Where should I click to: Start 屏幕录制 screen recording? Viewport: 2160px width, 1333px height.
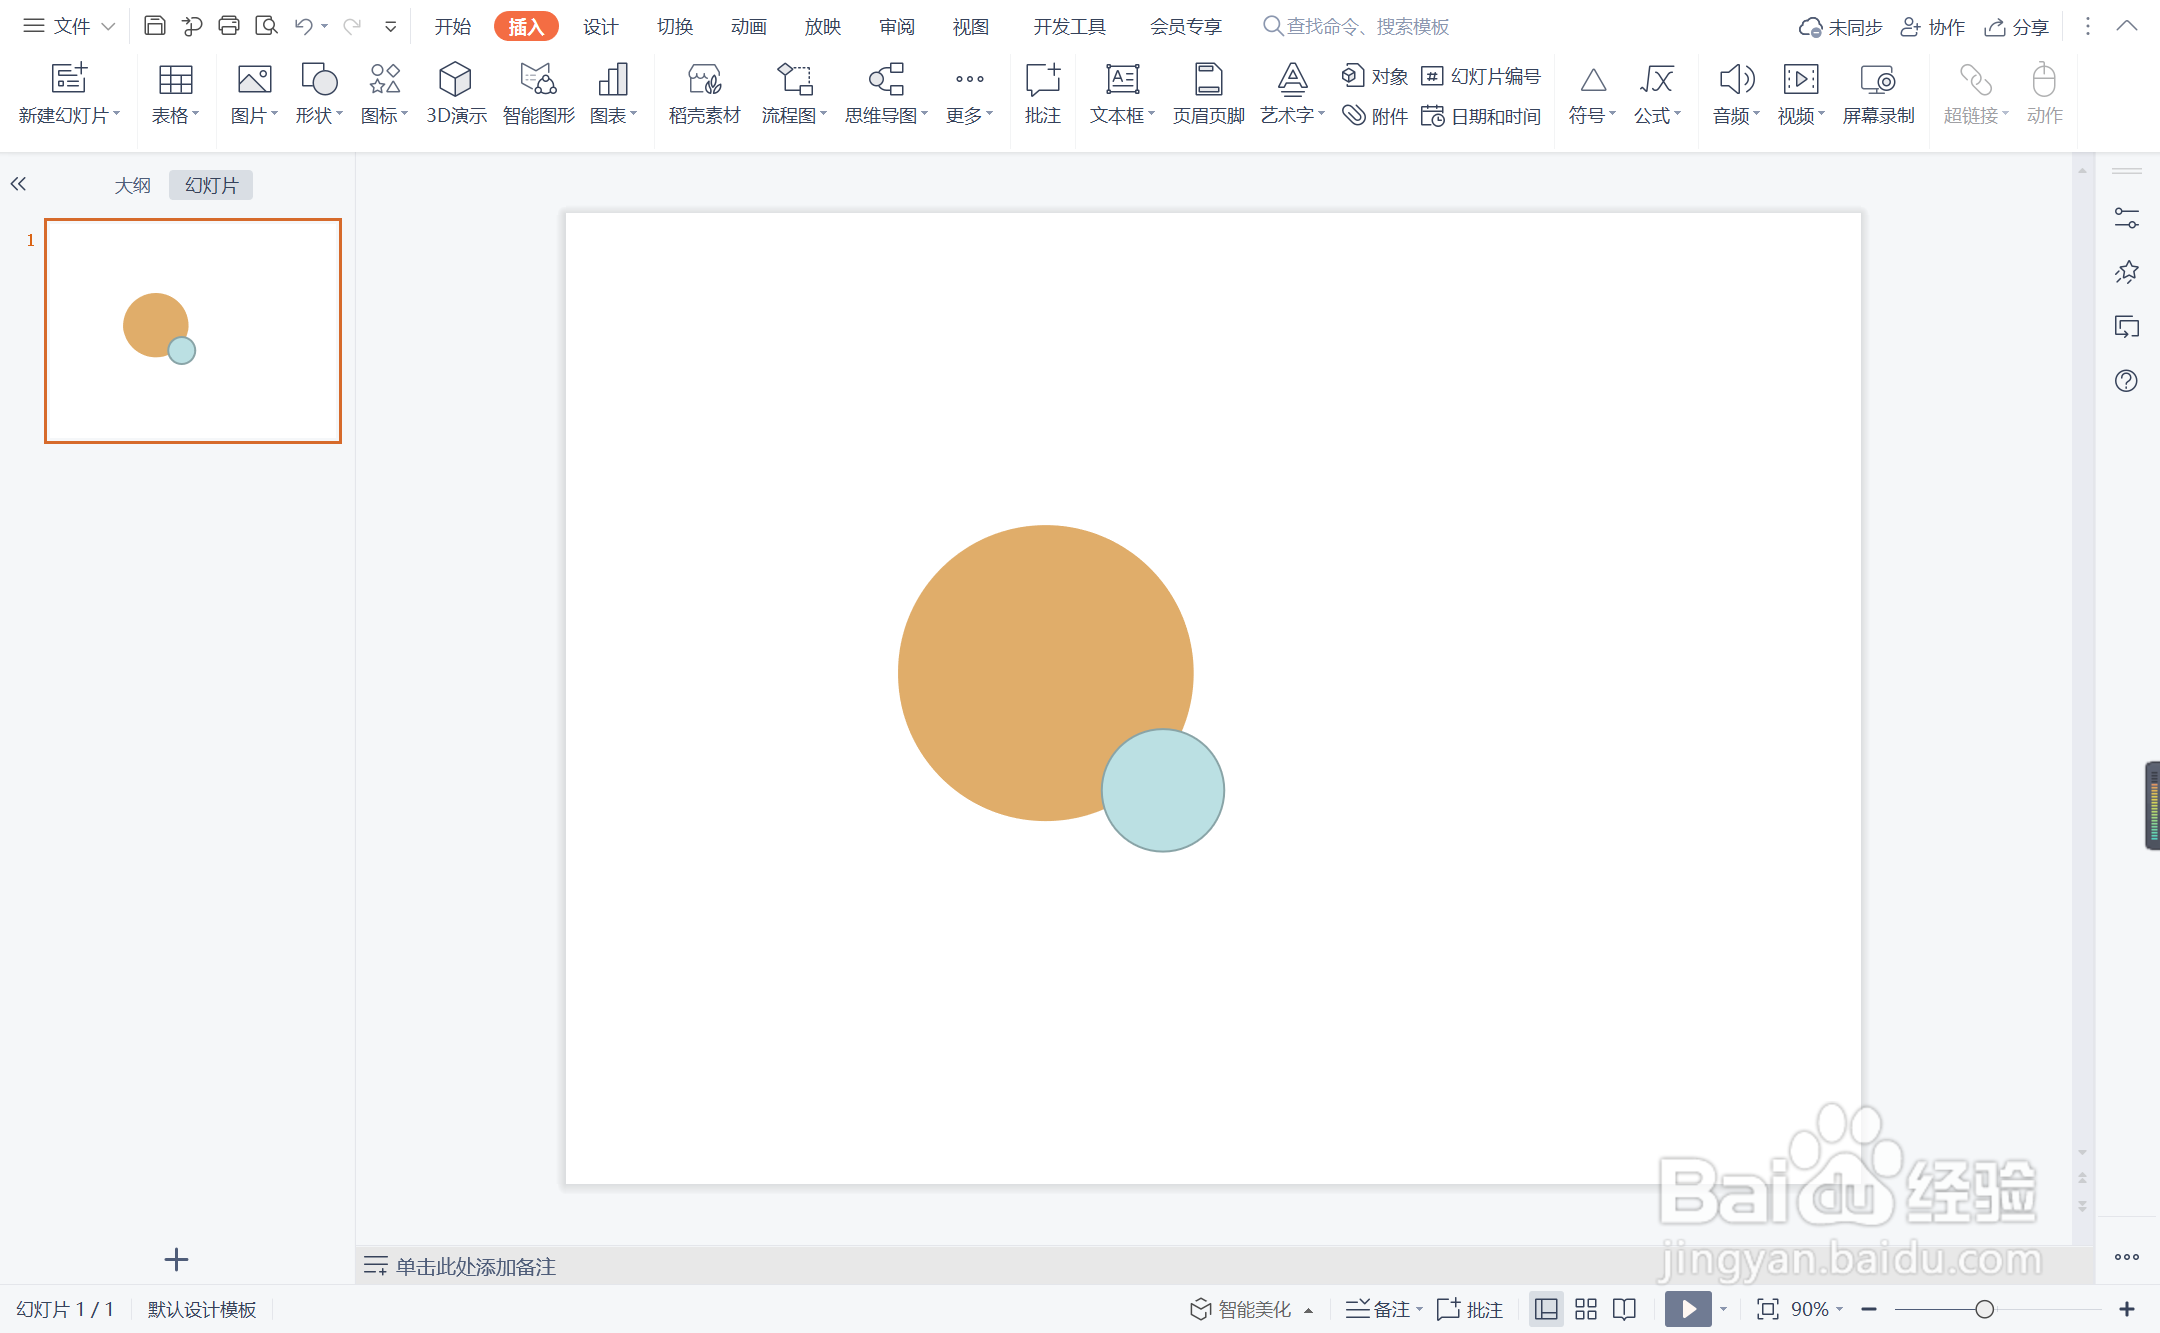pos(1878,94)
